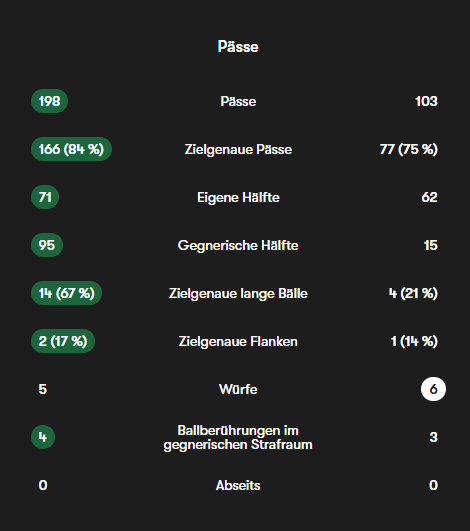The height and width of the screenshot is (531, 470).
Task: Select the white 6 Würfe badge
Action: pyautogui.click(x=433, y=389)
